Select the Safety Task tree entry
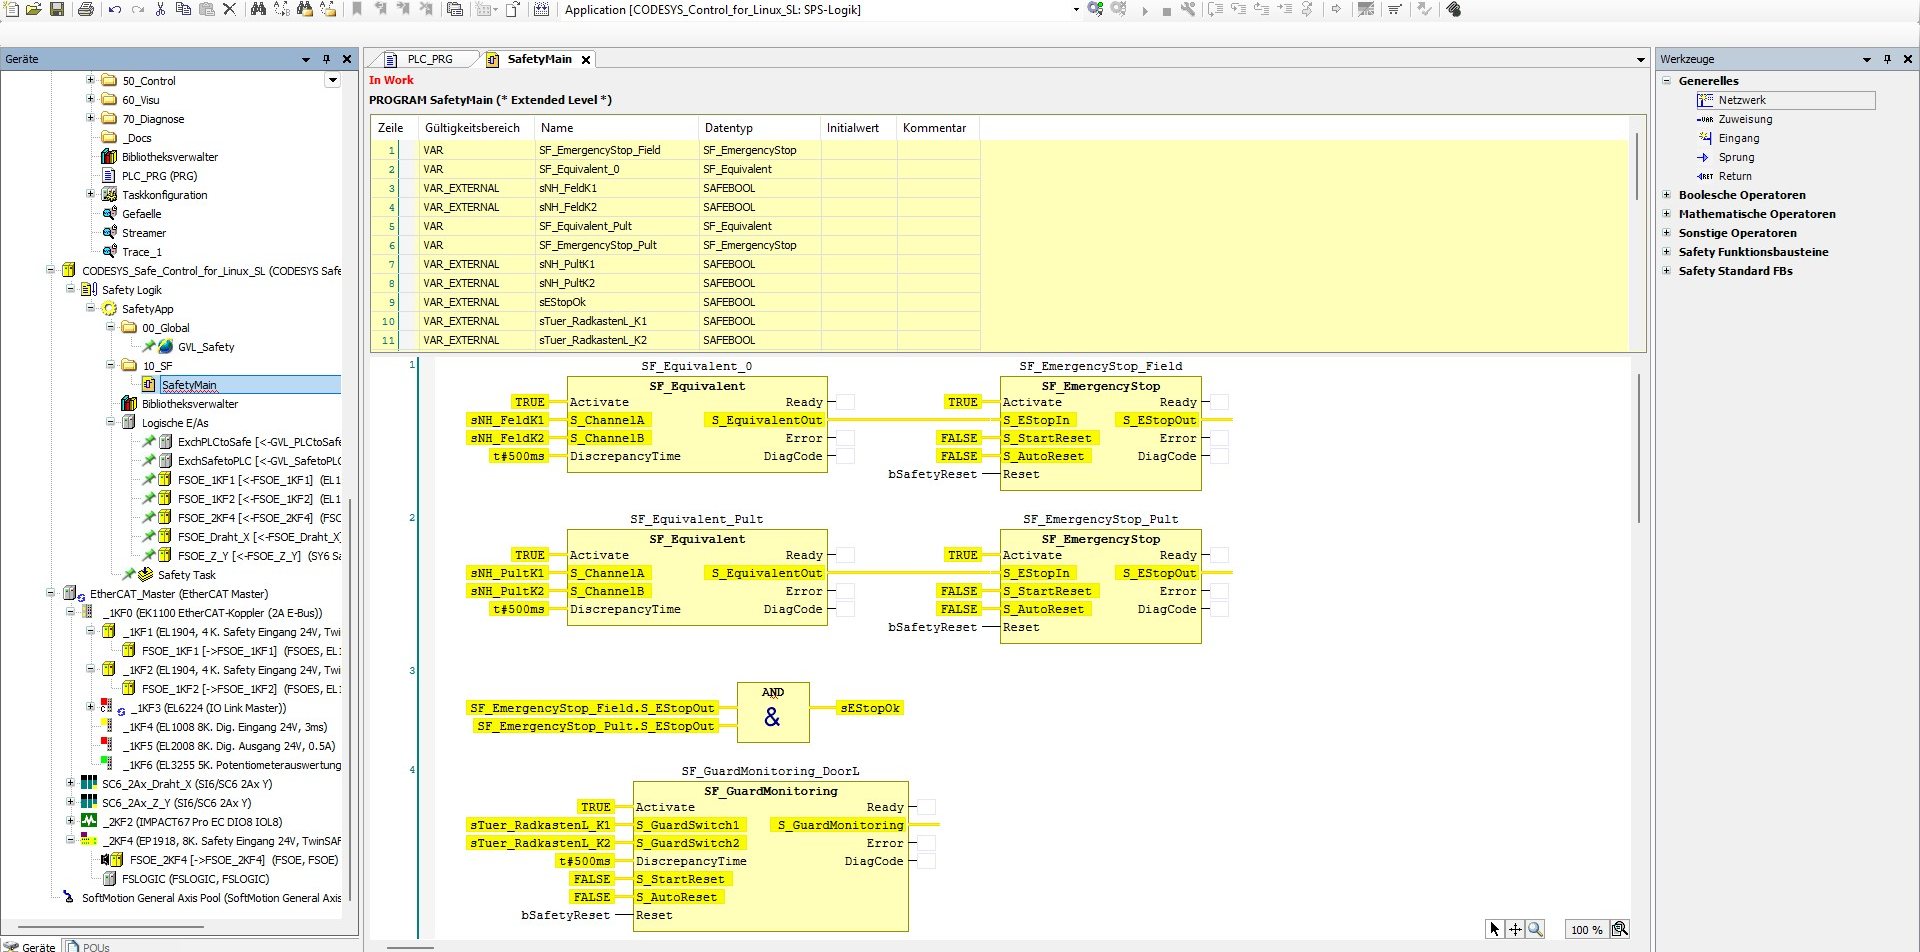 click(x=186, y=575)
